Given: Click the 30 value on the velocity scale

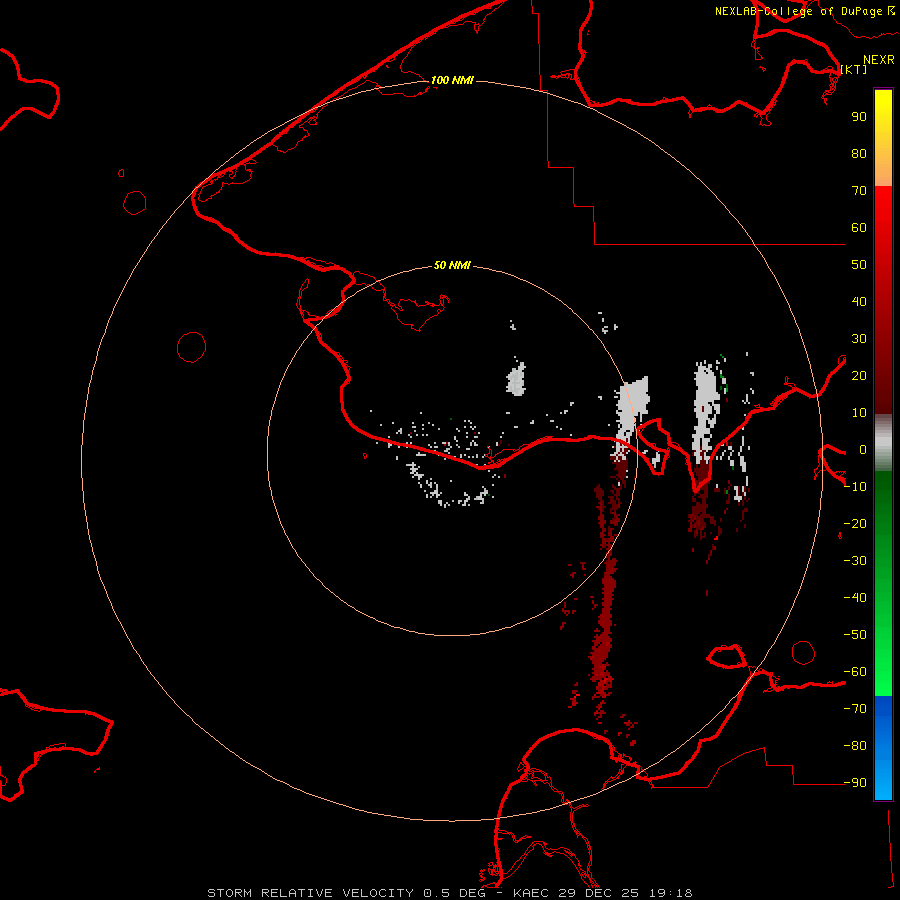Looking at the screenshot, I should (859, 339).
